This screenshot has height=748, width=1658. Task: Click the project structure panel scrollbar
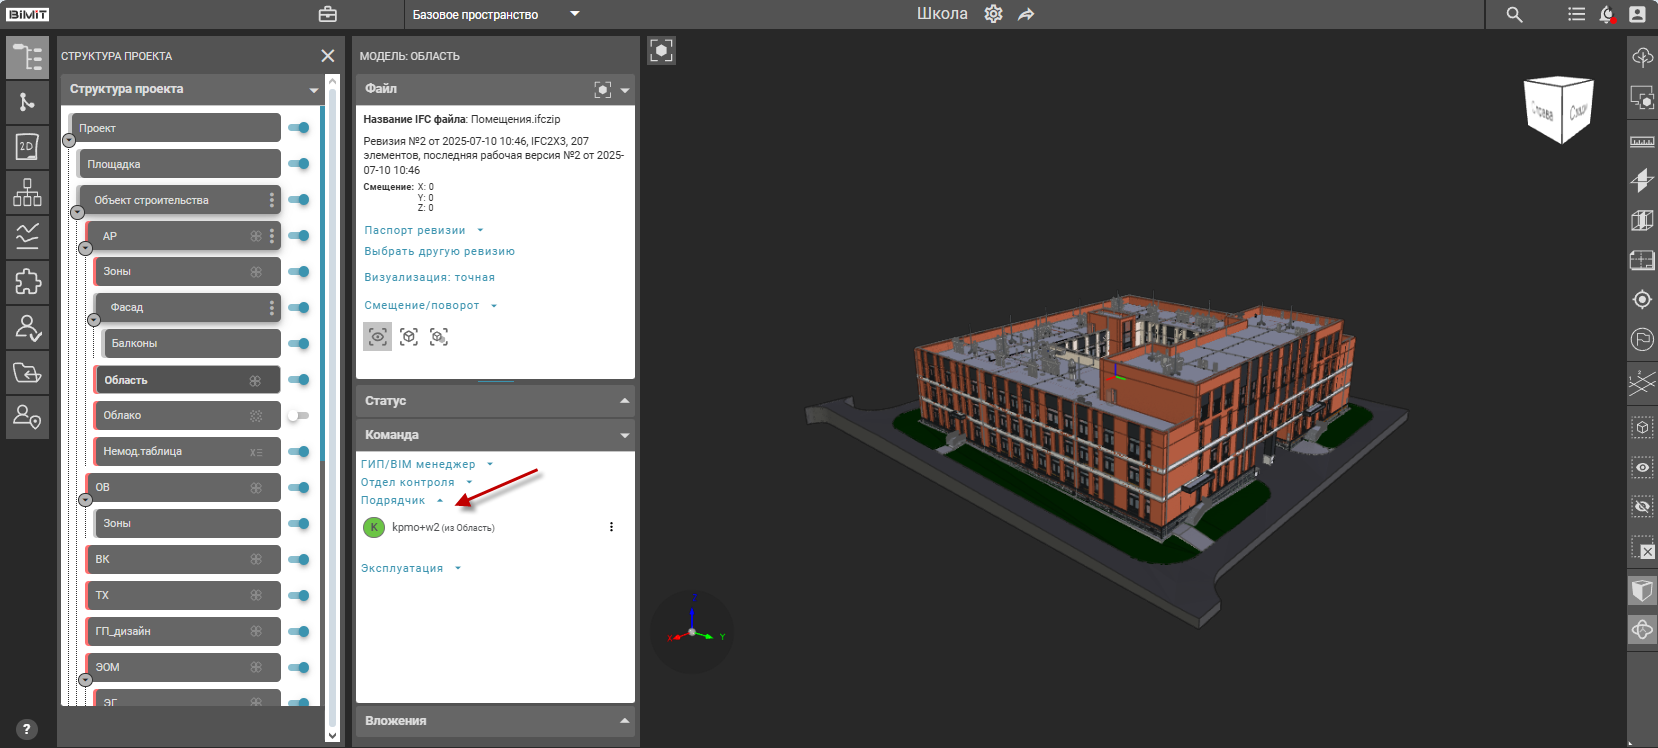click(333, 400)
